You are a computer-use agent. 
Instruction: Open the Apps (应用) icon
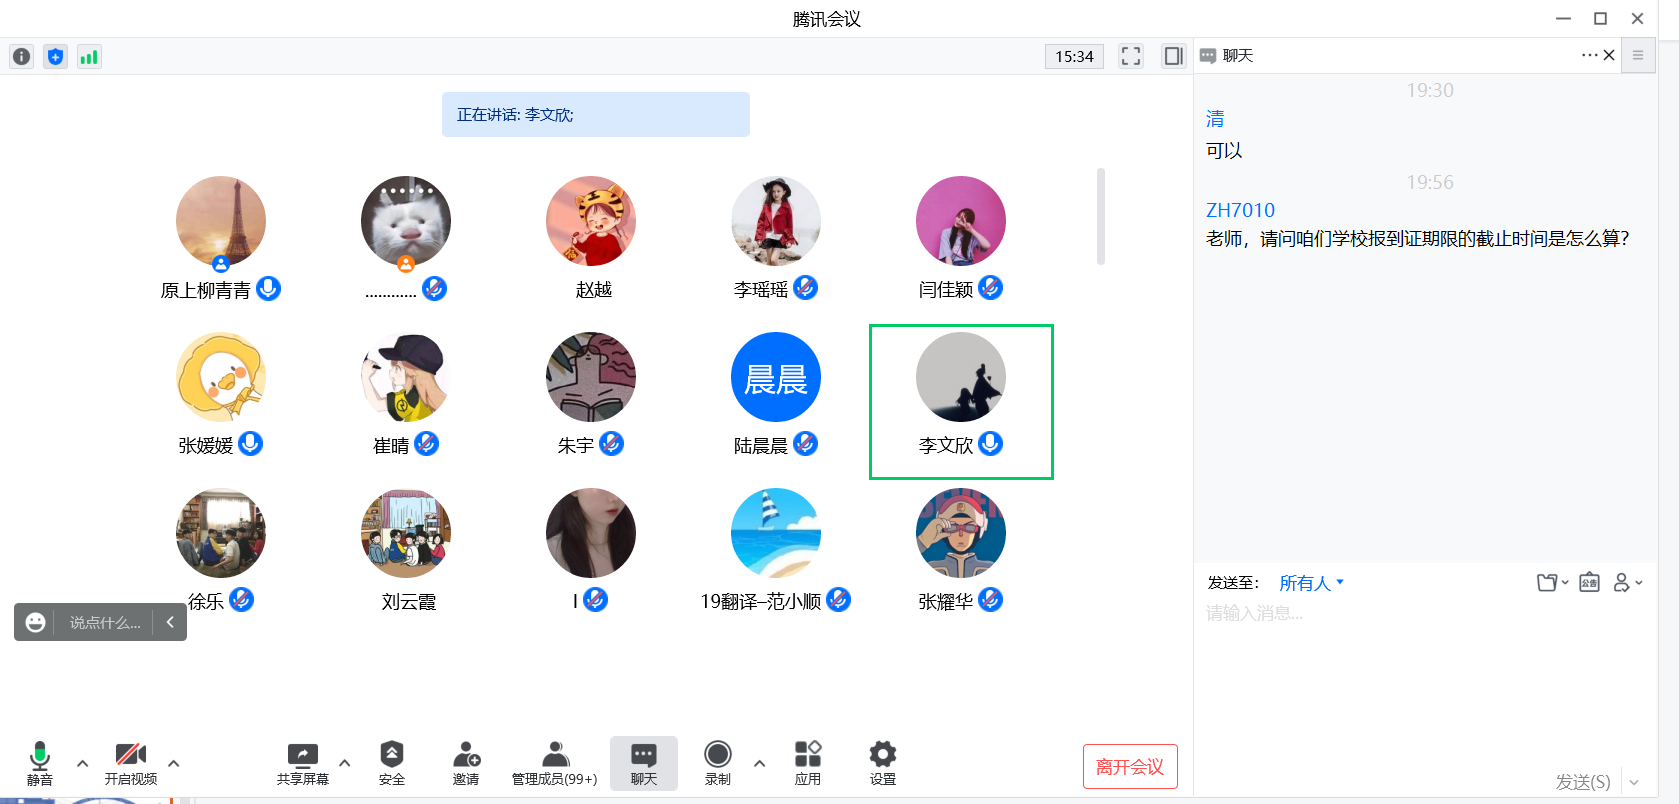click(x=807, y=764)
